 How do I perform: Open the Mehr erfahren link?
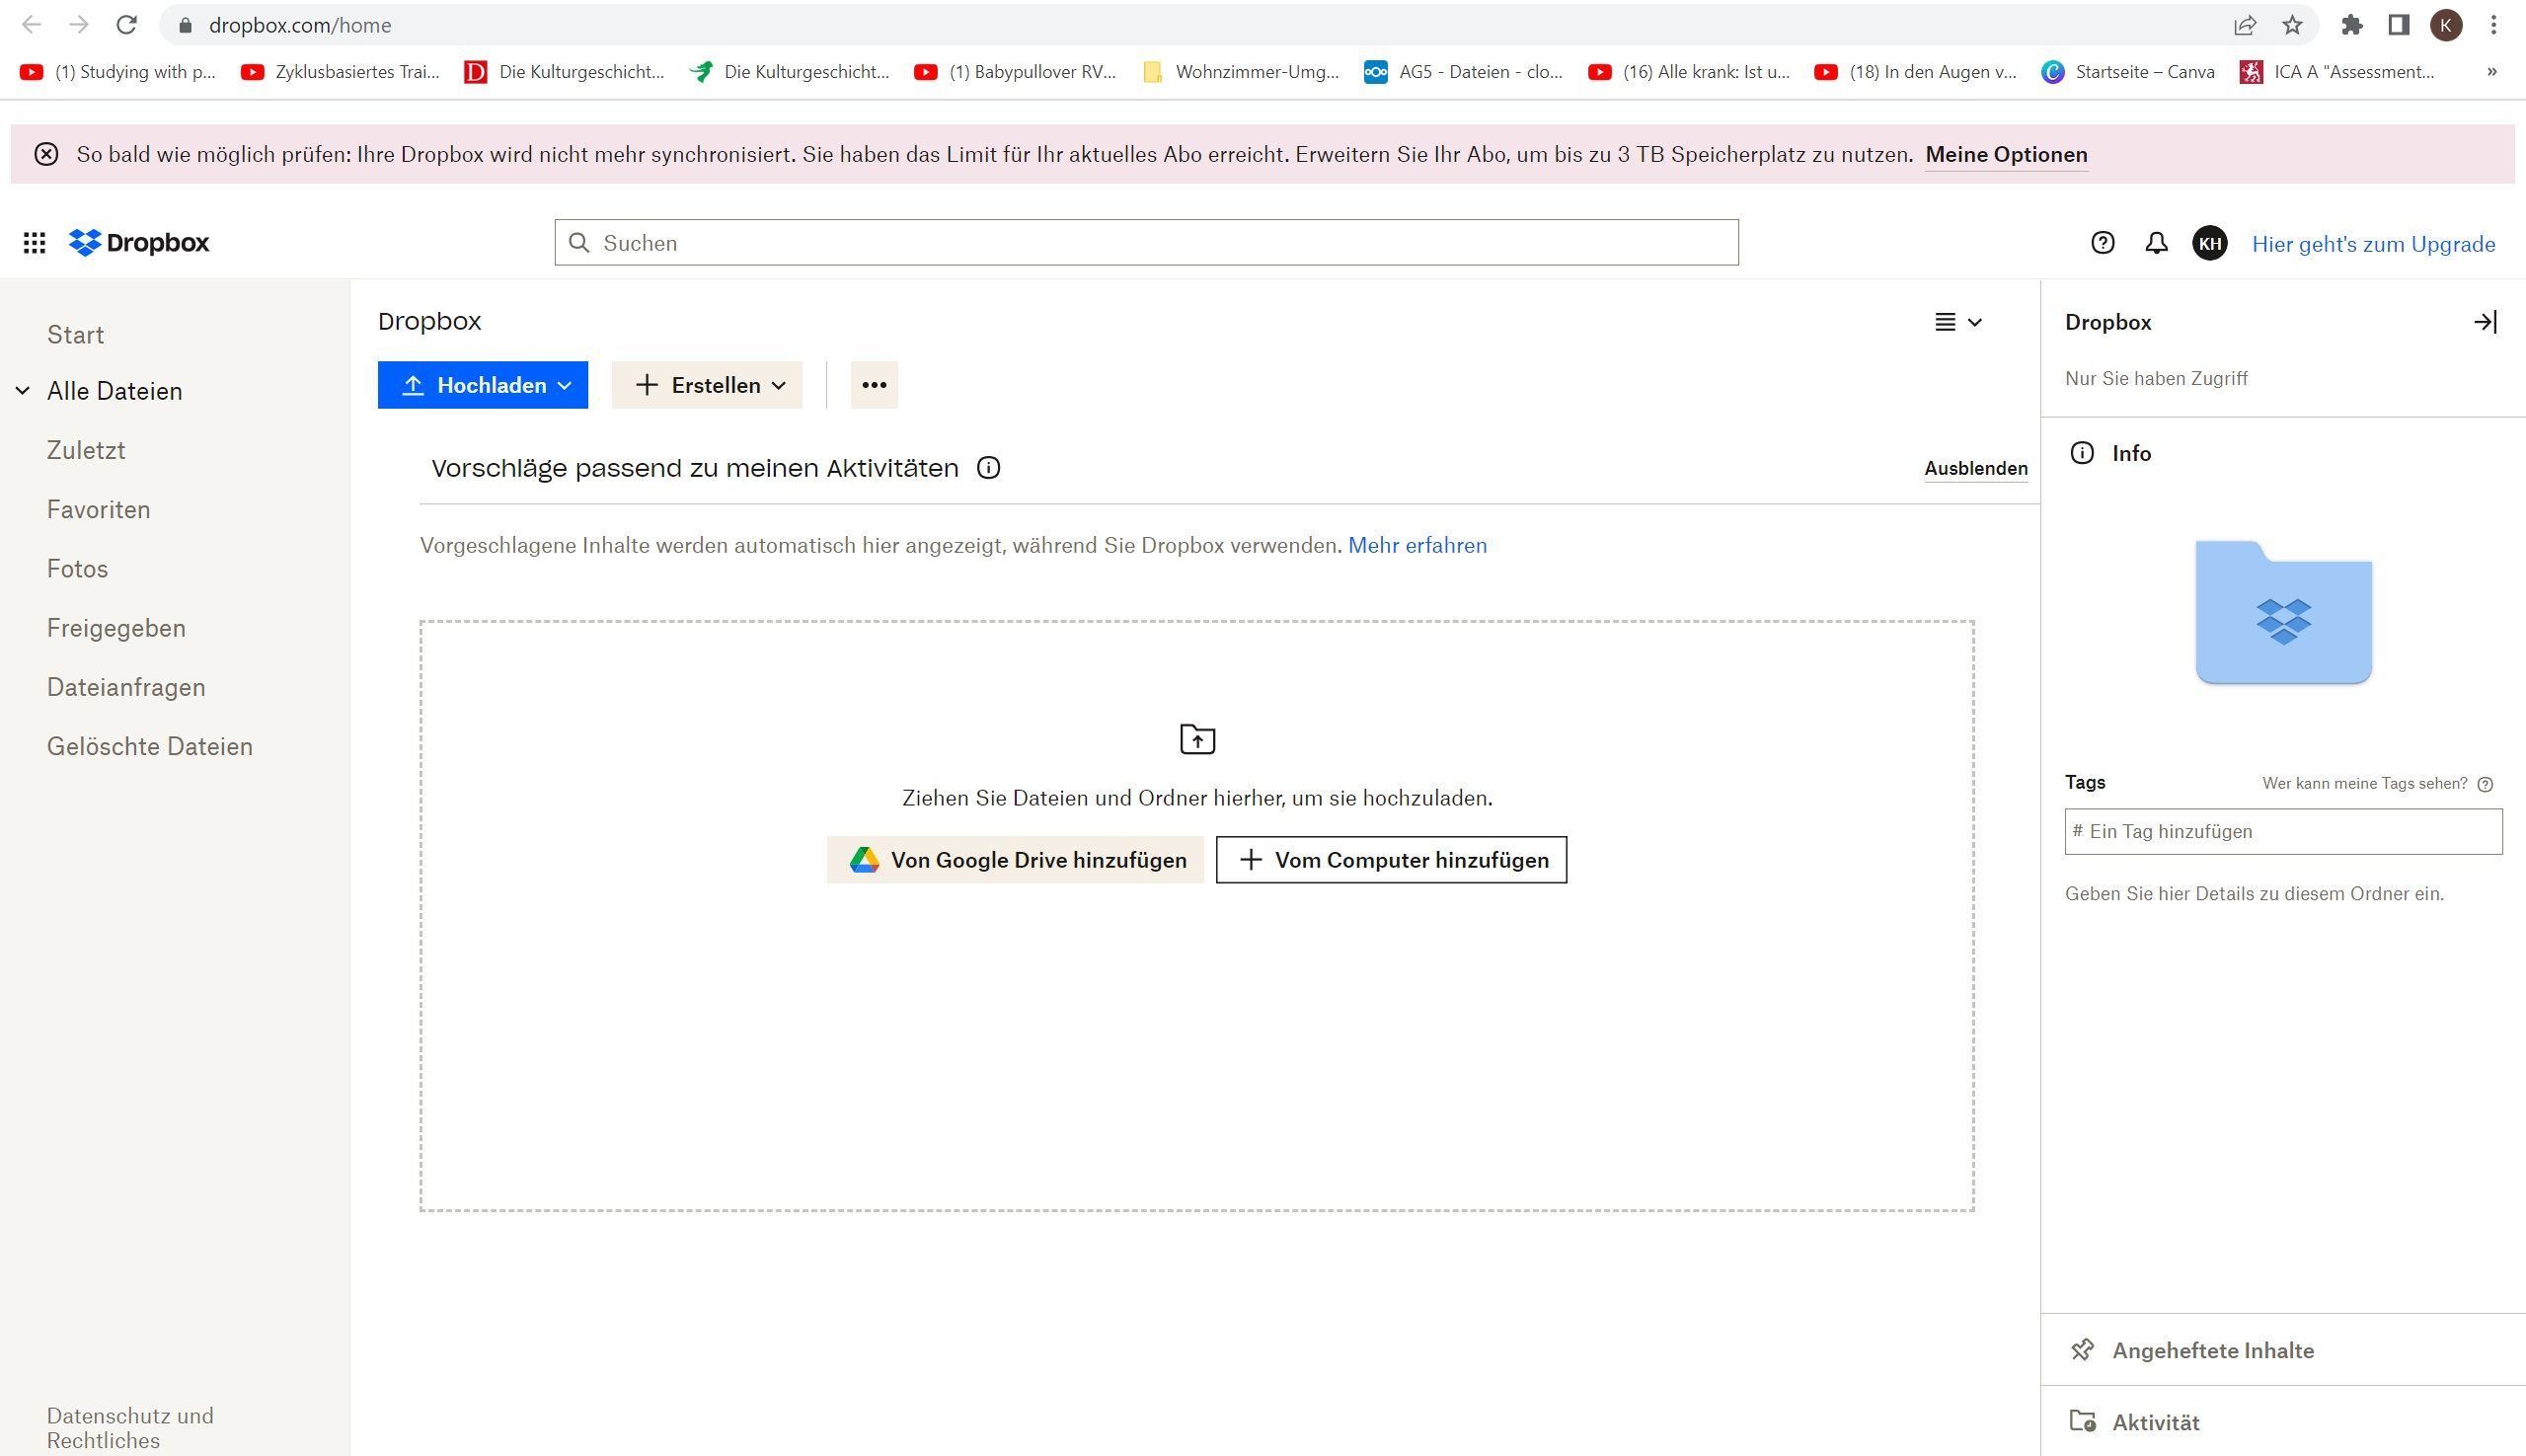pos(1417,546)
